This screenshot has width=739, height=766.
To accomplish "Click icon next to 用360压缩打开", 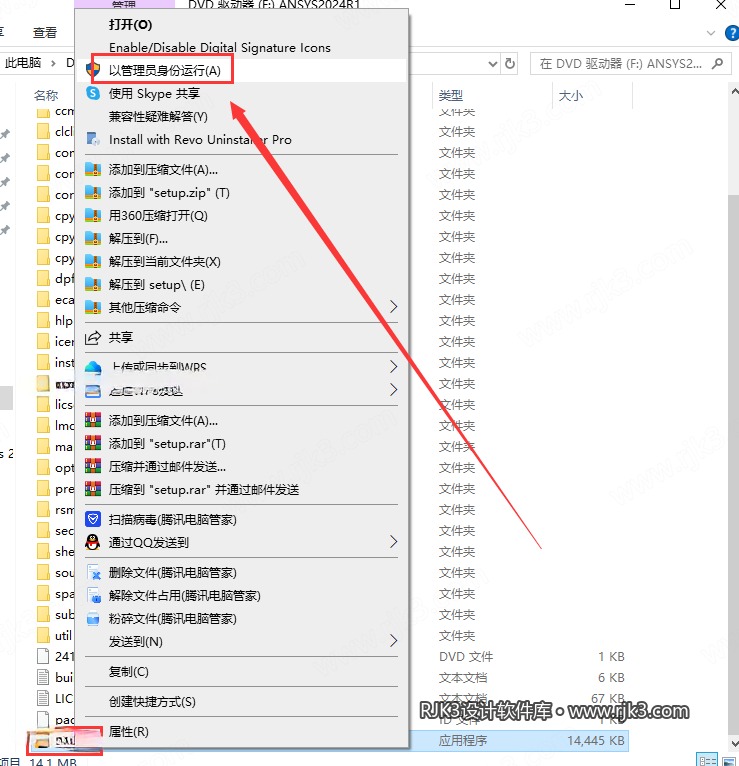I will click(93, 215).
